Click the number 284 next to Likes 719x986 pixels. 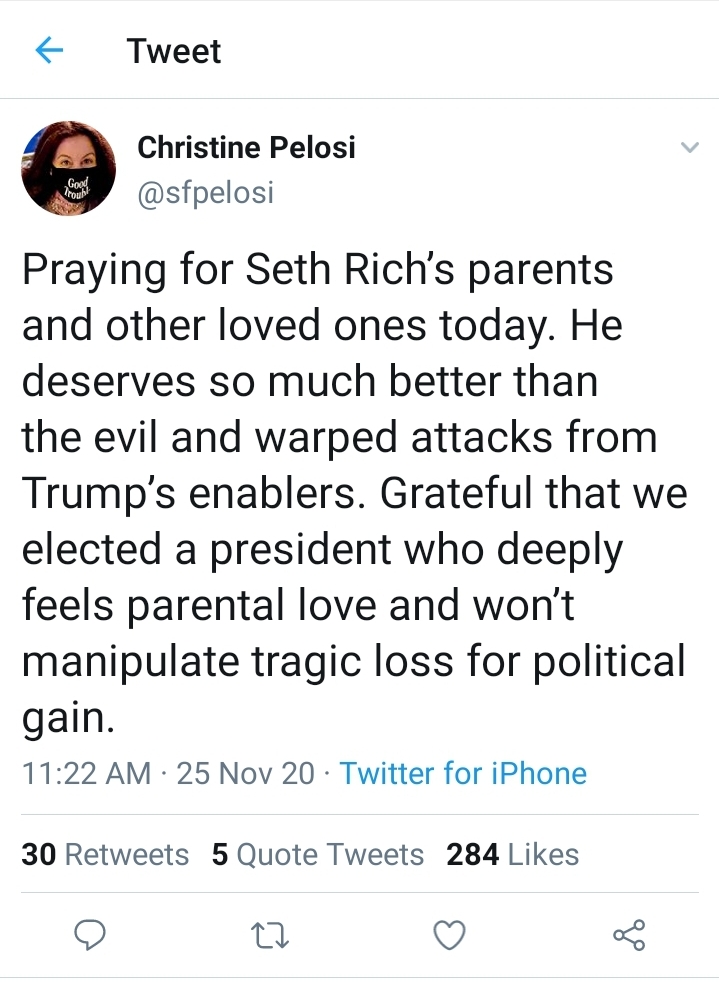tap(472, 855)
